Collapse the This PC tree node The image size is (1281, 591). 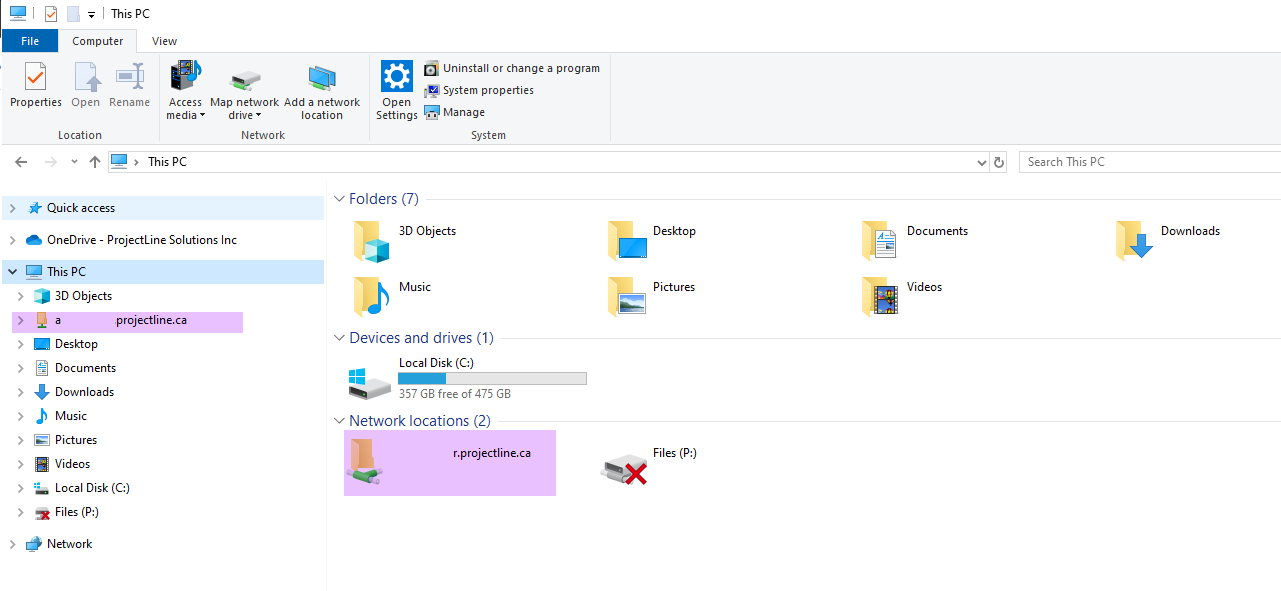(x=12, y=272)
